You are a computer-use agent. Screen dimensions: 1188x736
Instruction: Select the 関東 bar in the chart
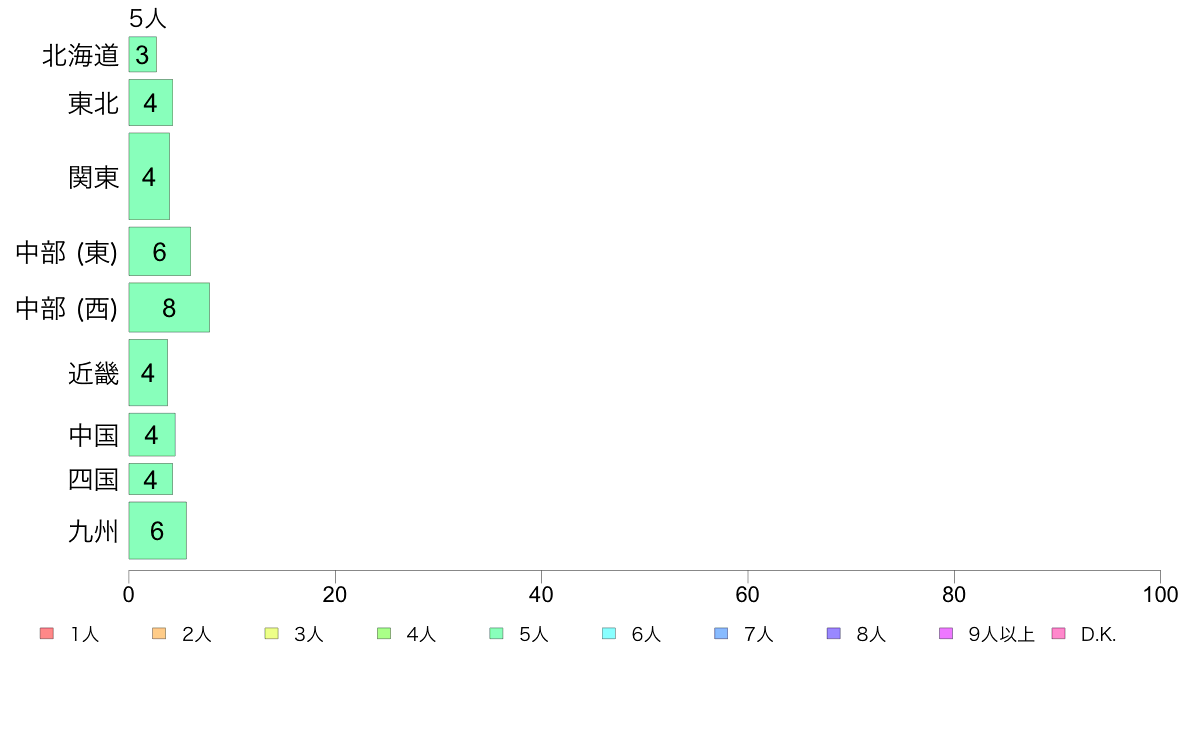tap(149, 177)
